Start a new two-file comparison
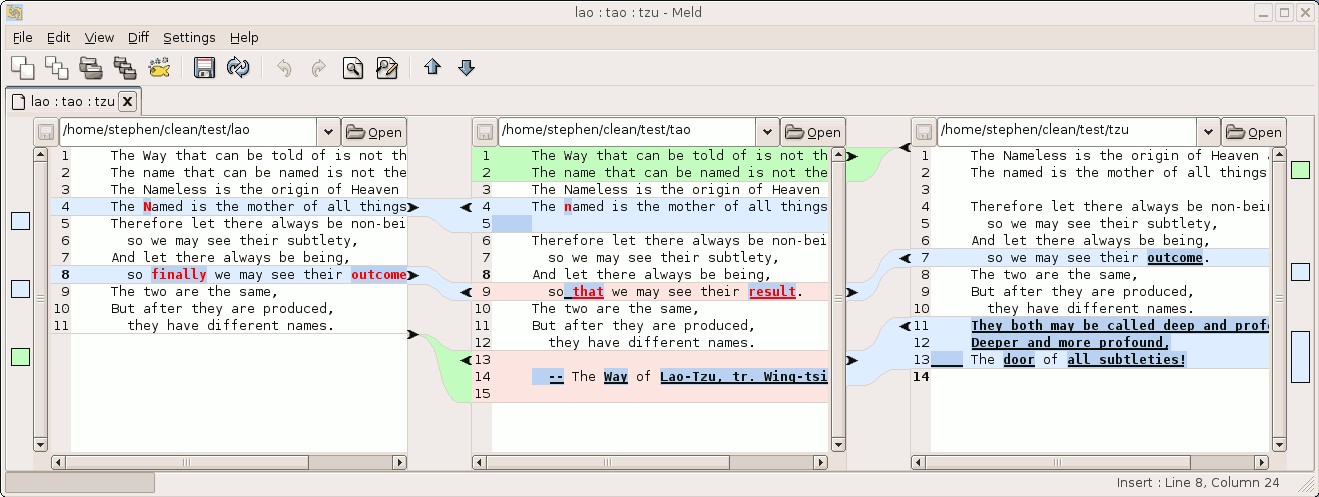The width and height of the screenshot is (1319, 497). pos(22,68)
